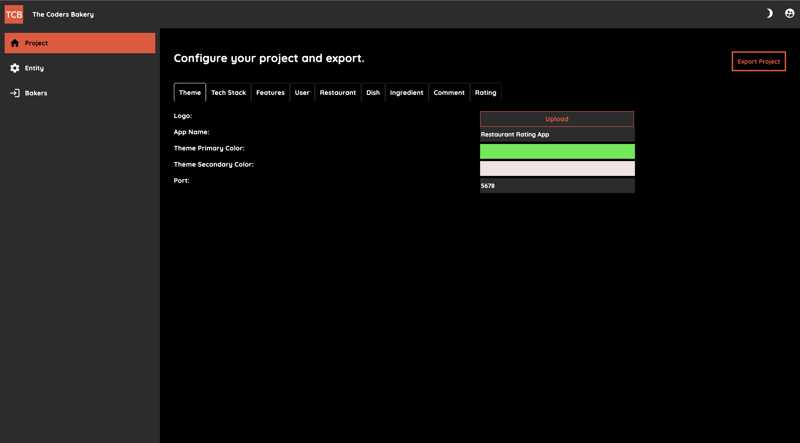The width and height of the screenshot is (800, 443).
Task: Open the Bakers sidebar item
Action: pos(80,93)
